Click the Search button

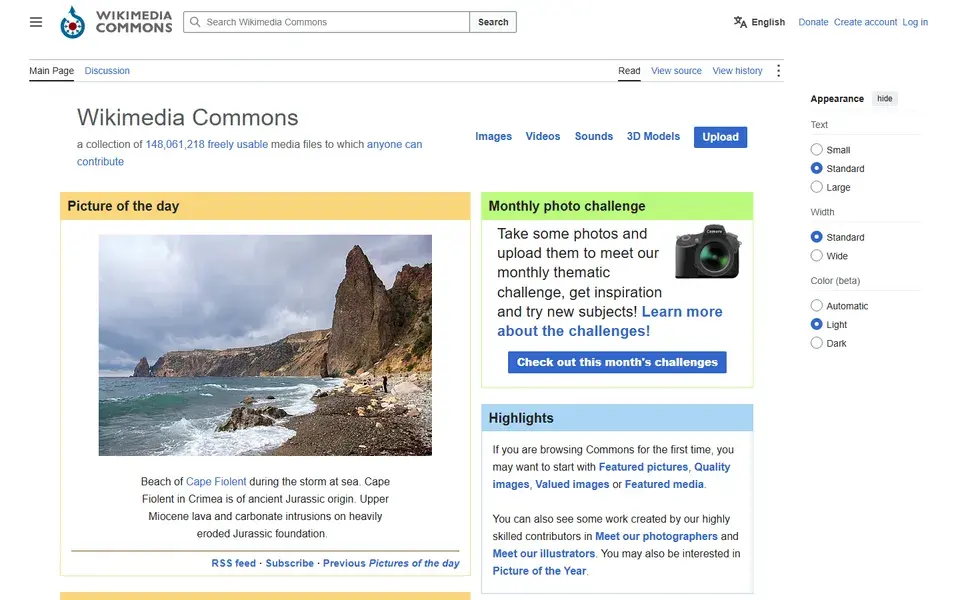pos(493,22)
